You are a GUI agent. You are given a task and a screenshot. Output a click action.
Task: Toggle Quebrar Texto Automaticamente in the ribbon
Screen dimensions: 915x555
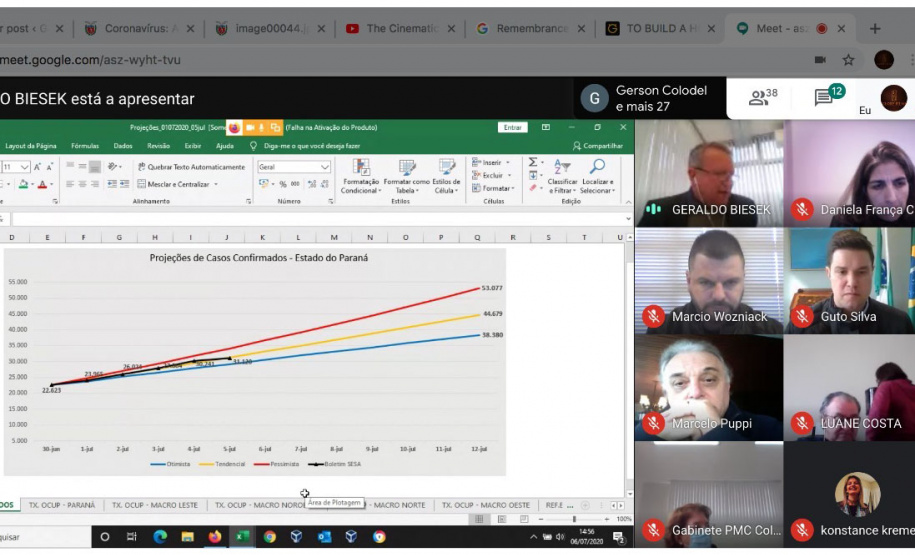[x=191, y=167]
